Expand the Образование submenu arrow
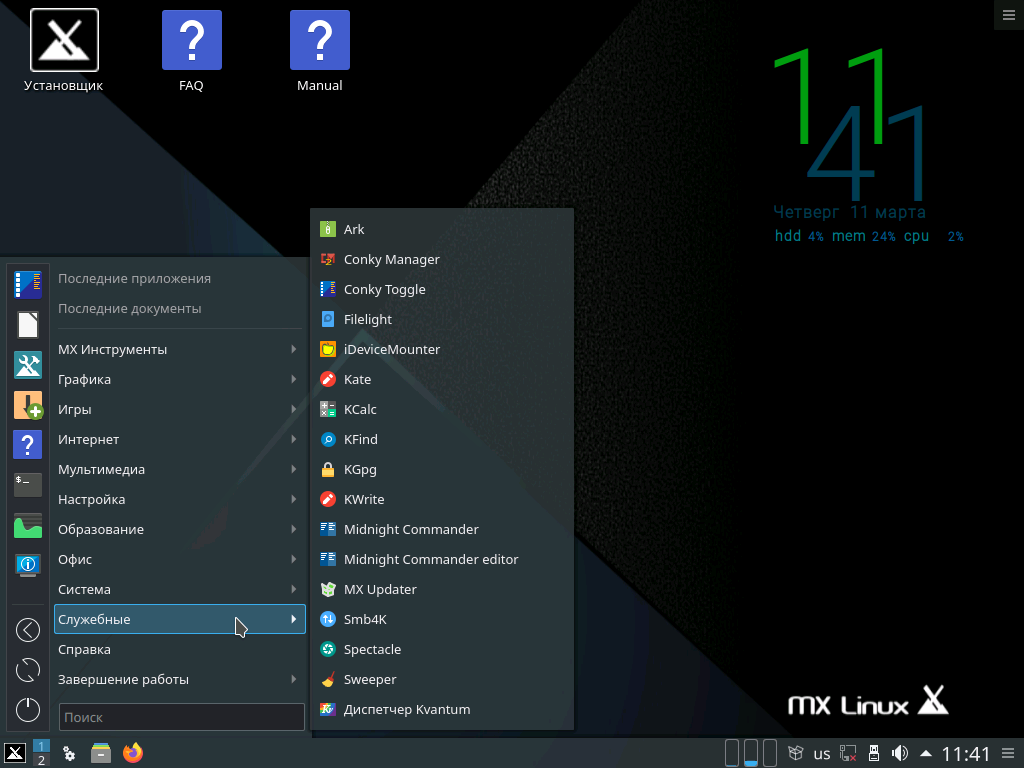 tap(294, 530)
